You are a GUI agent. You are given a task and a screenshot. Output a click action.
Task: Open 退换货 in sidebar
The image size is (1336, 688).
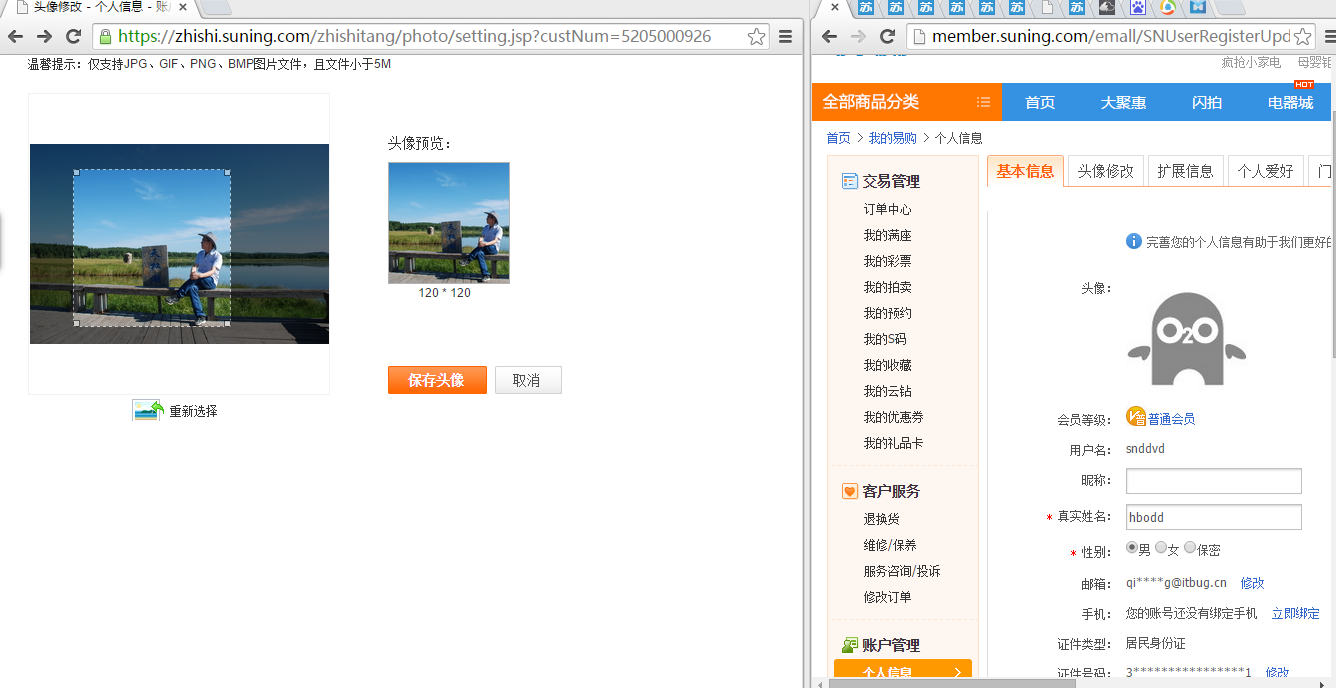881,519
